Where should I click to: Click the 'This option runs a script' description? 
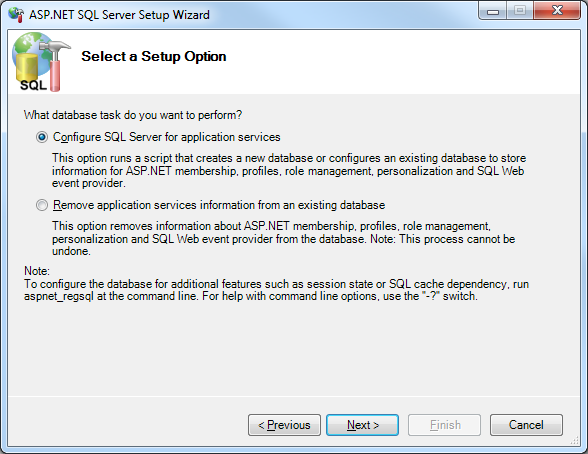289,171
